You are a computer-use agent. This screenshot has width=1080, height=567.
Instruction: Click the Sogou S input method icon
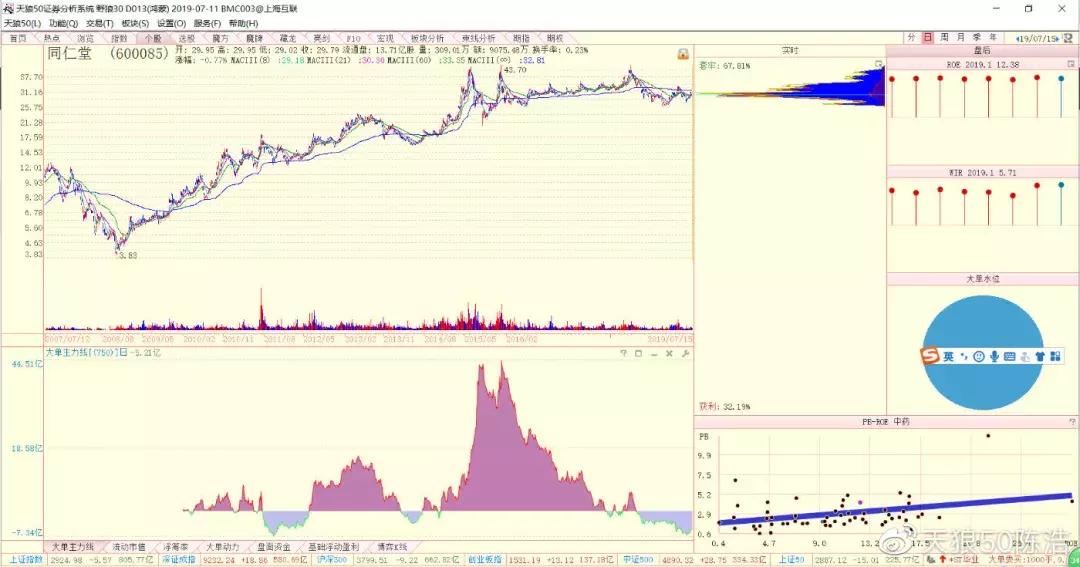(x=930, y=355)
